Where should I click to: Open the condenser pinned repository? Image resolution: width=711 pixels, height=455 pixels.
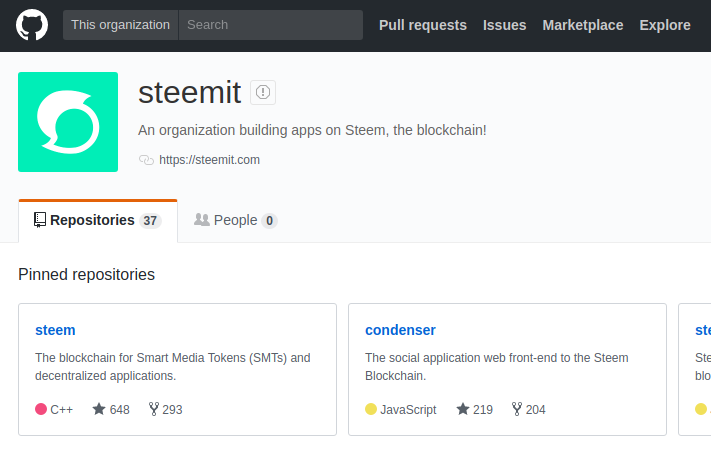tap(400, 330)
